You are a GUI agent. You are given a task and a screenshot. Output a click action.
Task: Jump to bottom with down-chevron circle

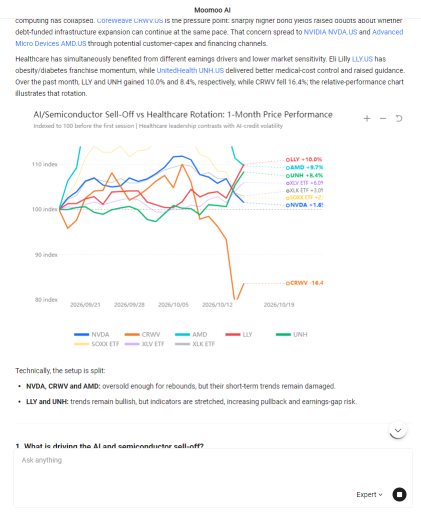(398, 430)
